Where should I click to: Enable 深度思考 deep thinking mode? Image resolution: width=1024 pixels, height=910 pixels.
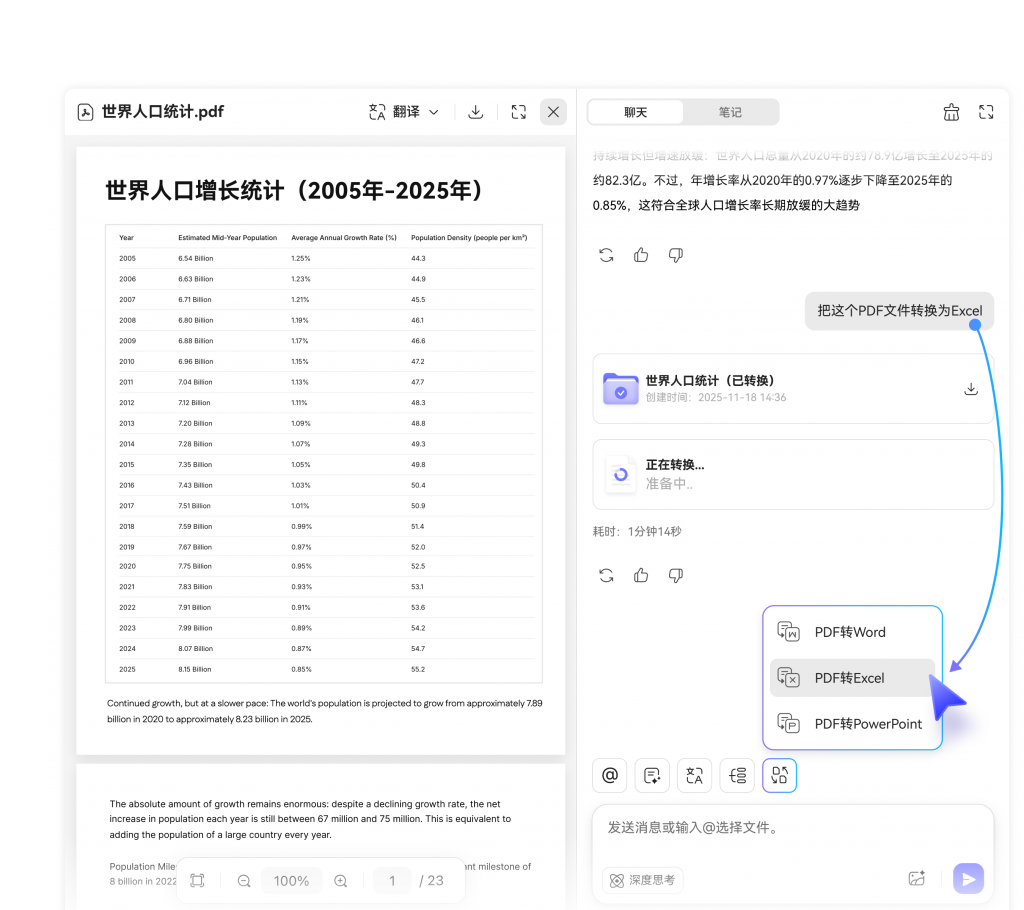[642, 880]
